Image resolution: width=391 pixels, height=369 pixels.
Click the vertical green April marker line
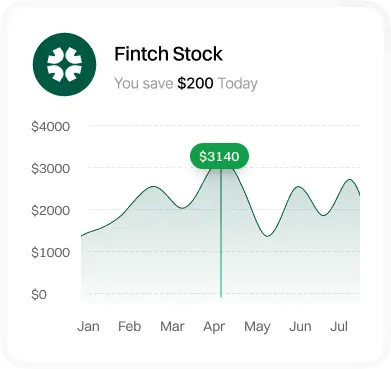pyautogui.click(x=221, y=233)
